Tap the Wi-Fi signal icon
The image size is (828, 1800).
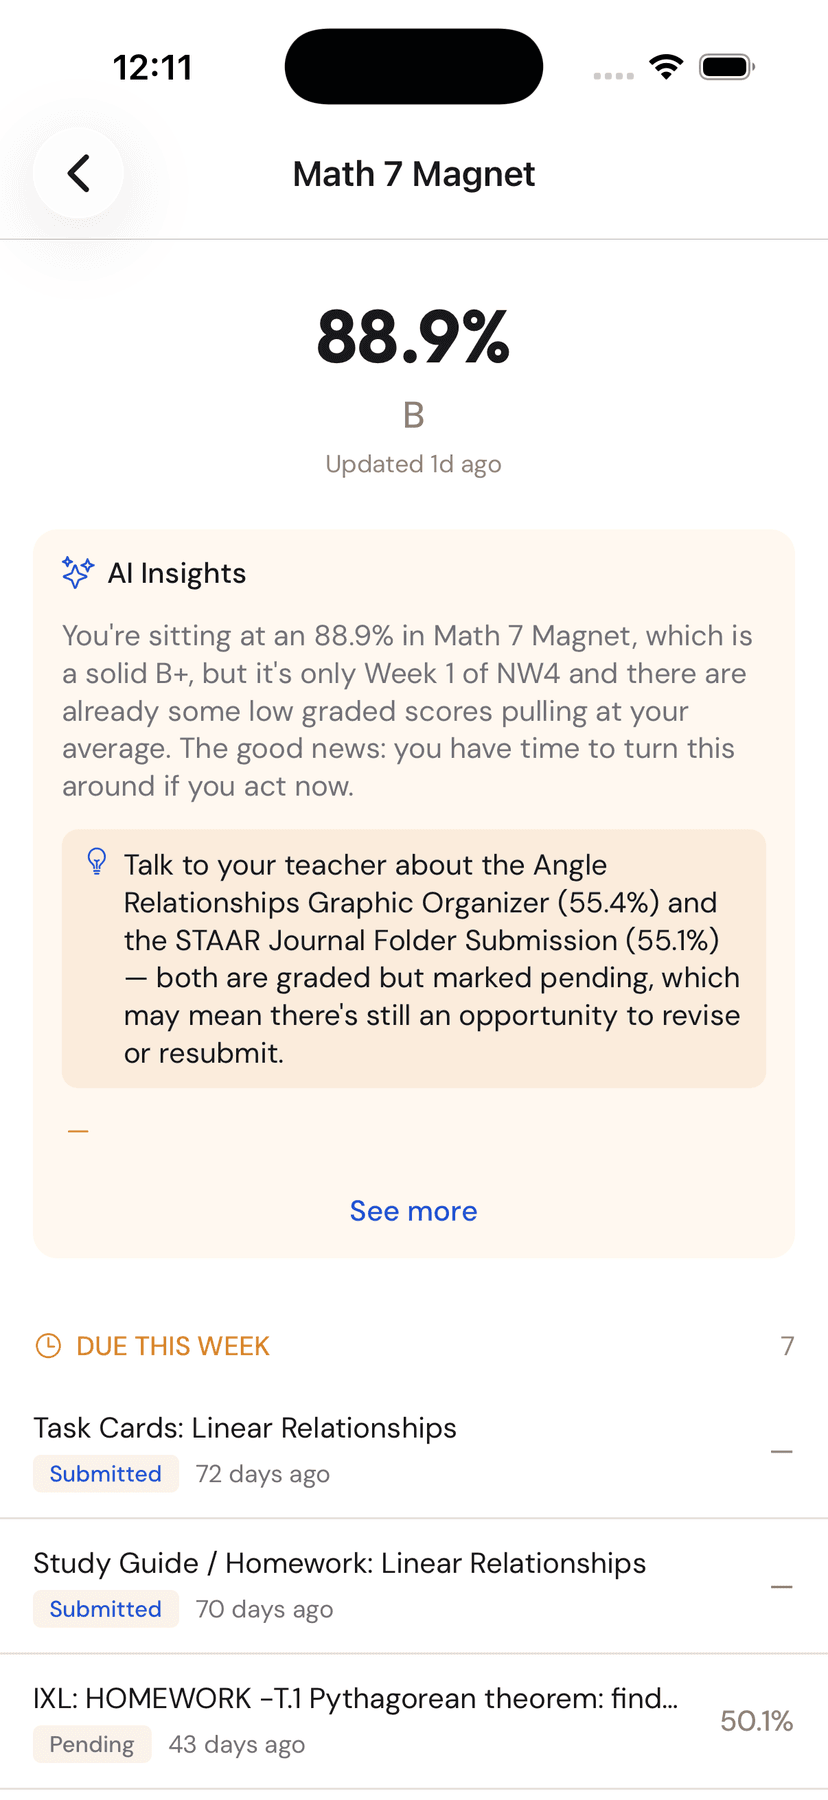pyautogui.click(x=666, y=66)
